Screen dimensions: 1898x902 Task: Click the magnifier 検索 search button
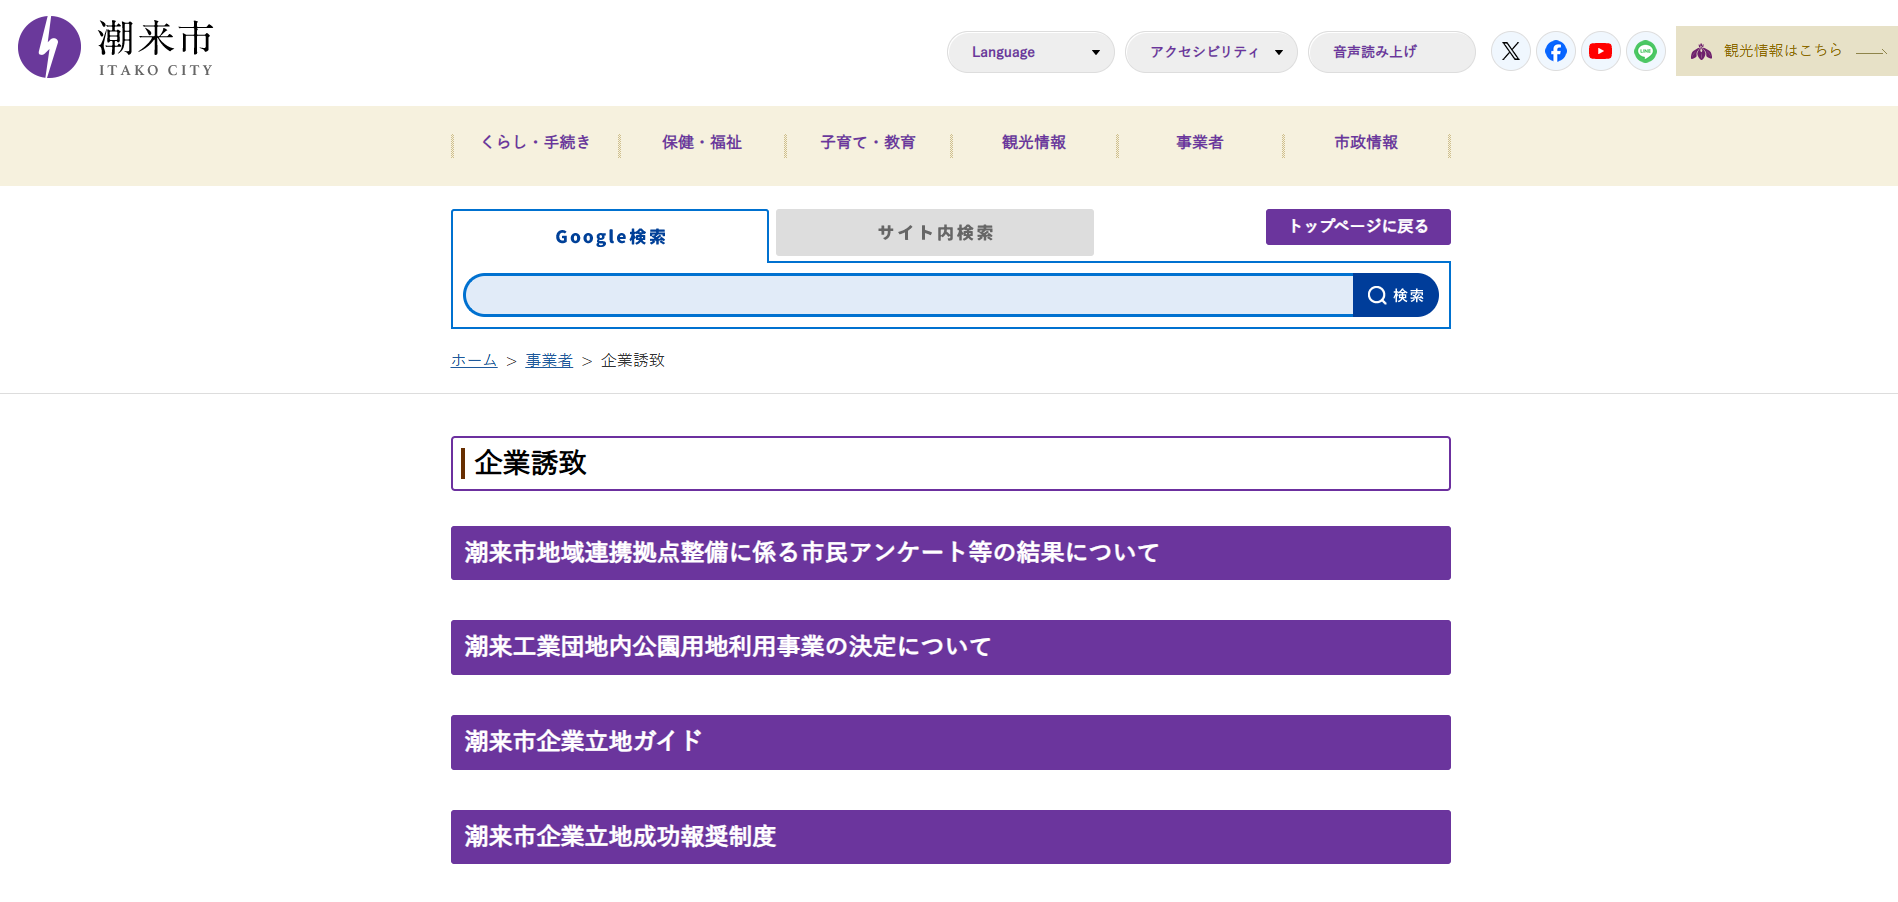(1396, 295)
